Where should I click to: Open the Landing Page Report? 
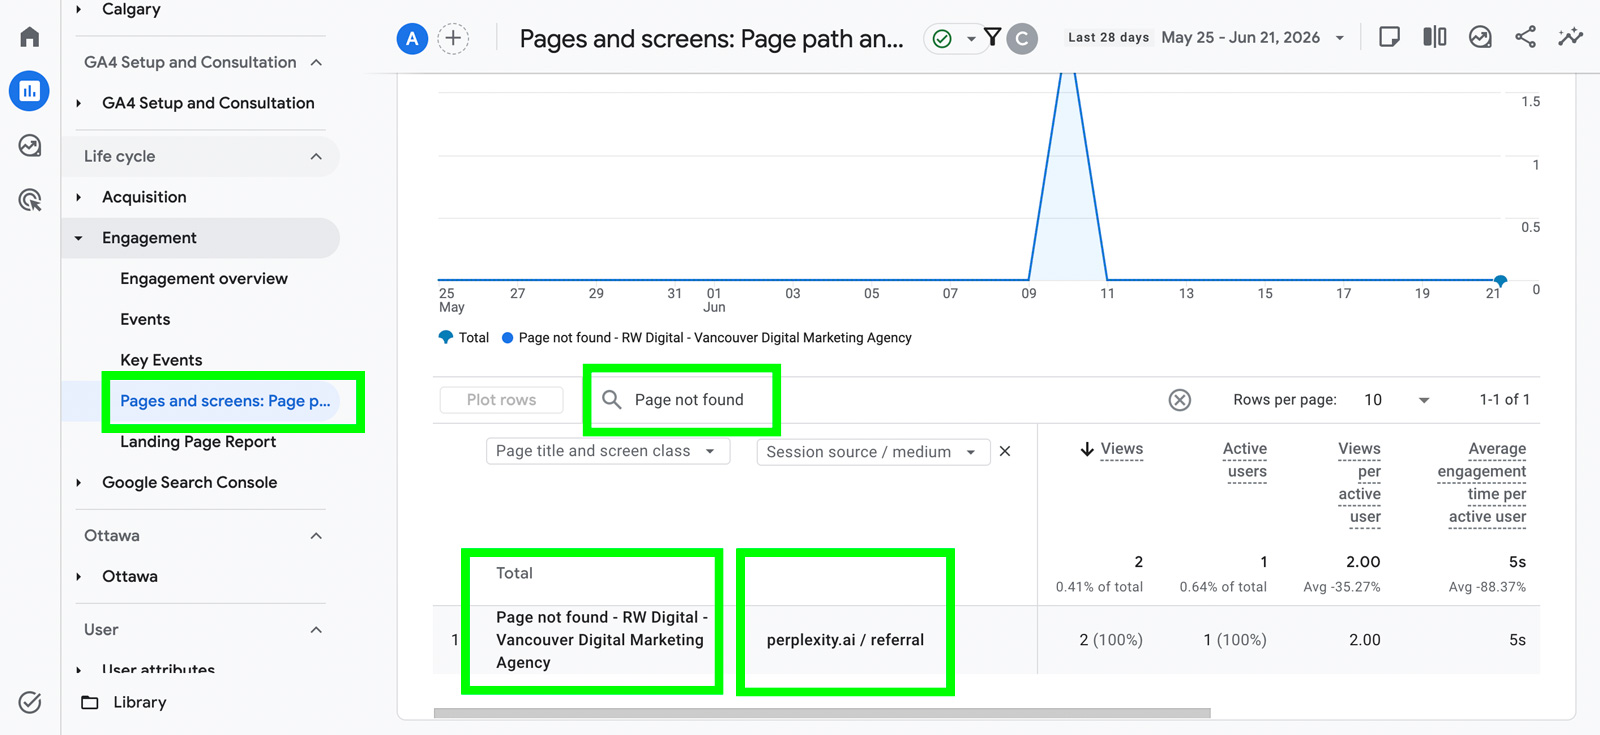click(x=198, y=442)
